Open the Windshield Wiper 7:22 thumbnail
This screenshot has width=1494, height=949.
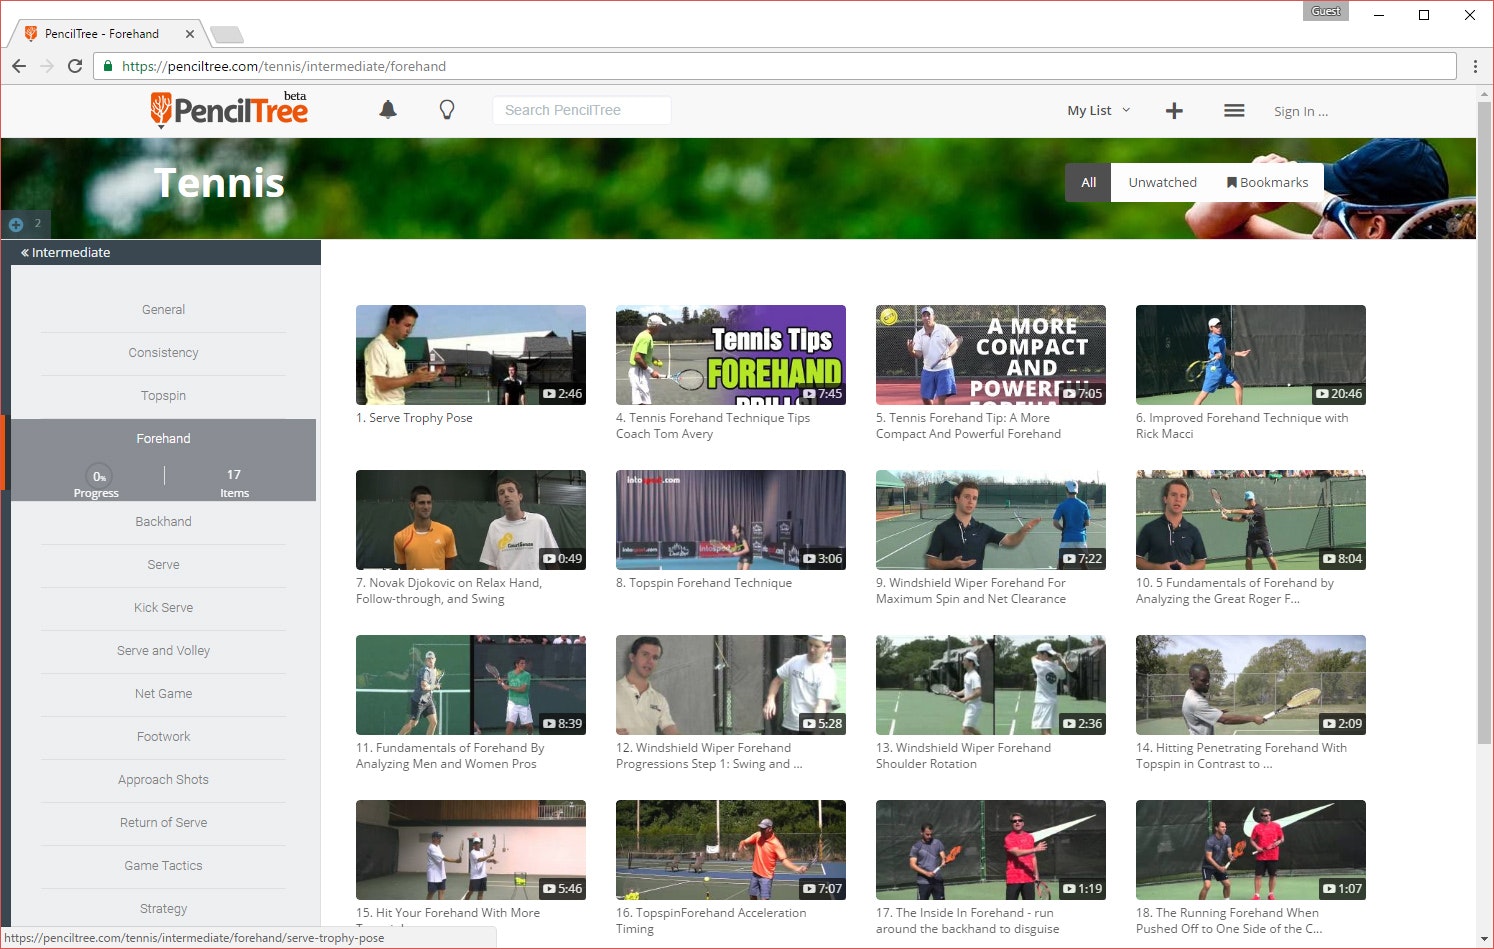click(991, 520)
